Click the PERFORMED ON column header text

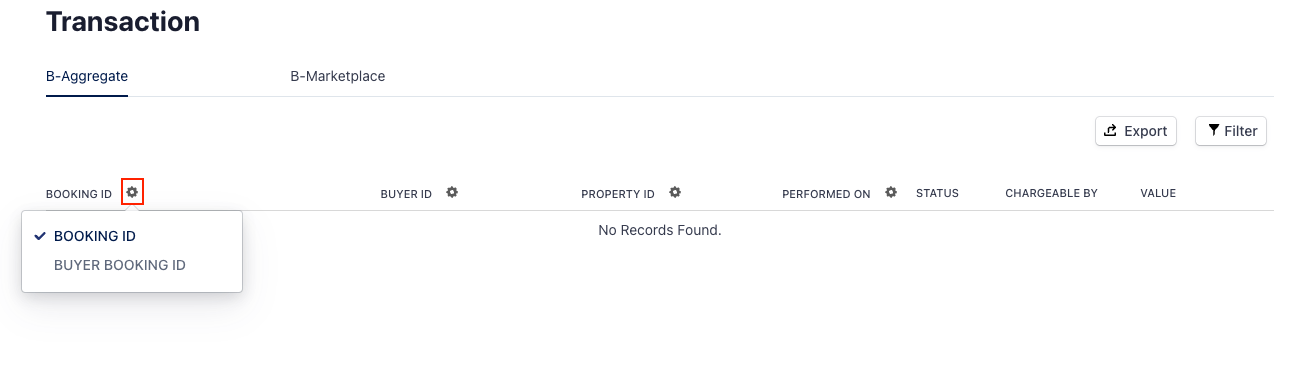(826, 194)
